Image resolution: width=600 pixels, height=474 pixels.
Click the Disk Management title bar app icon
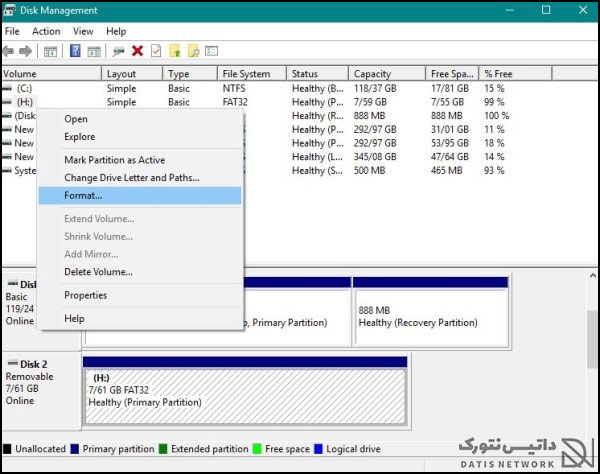point(9,10)
